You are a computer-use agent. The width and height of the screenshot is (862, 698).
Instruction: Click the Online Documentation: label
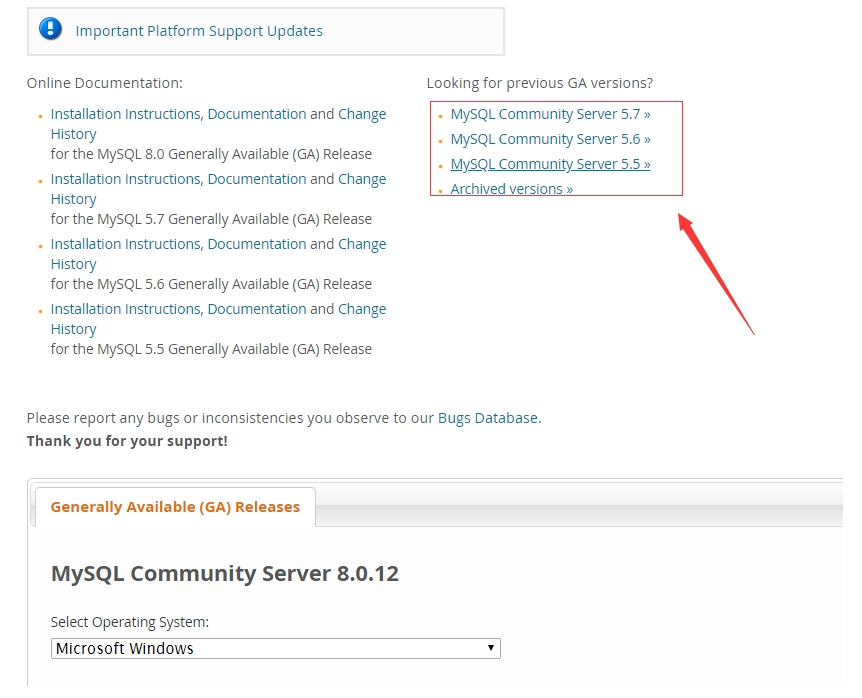(104, 83)
